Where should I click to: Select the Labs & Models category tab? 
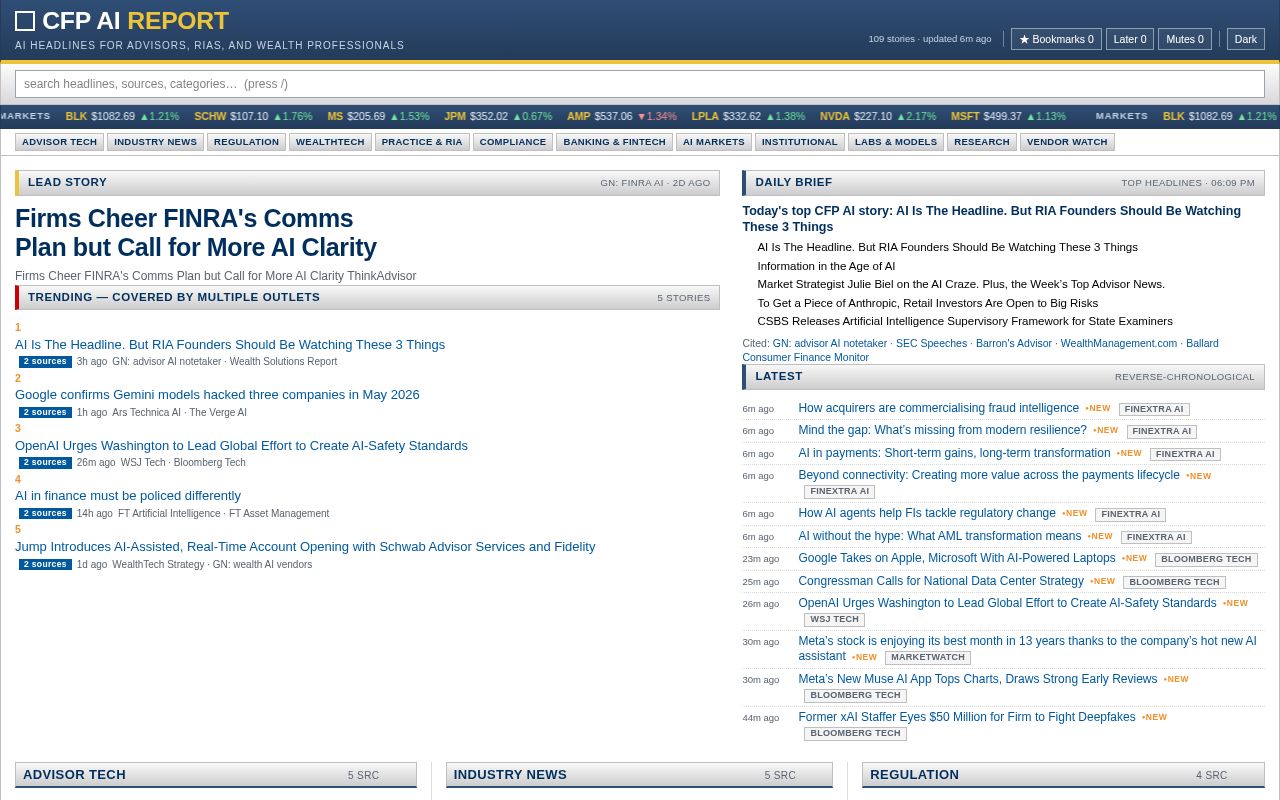coord(896,142)
